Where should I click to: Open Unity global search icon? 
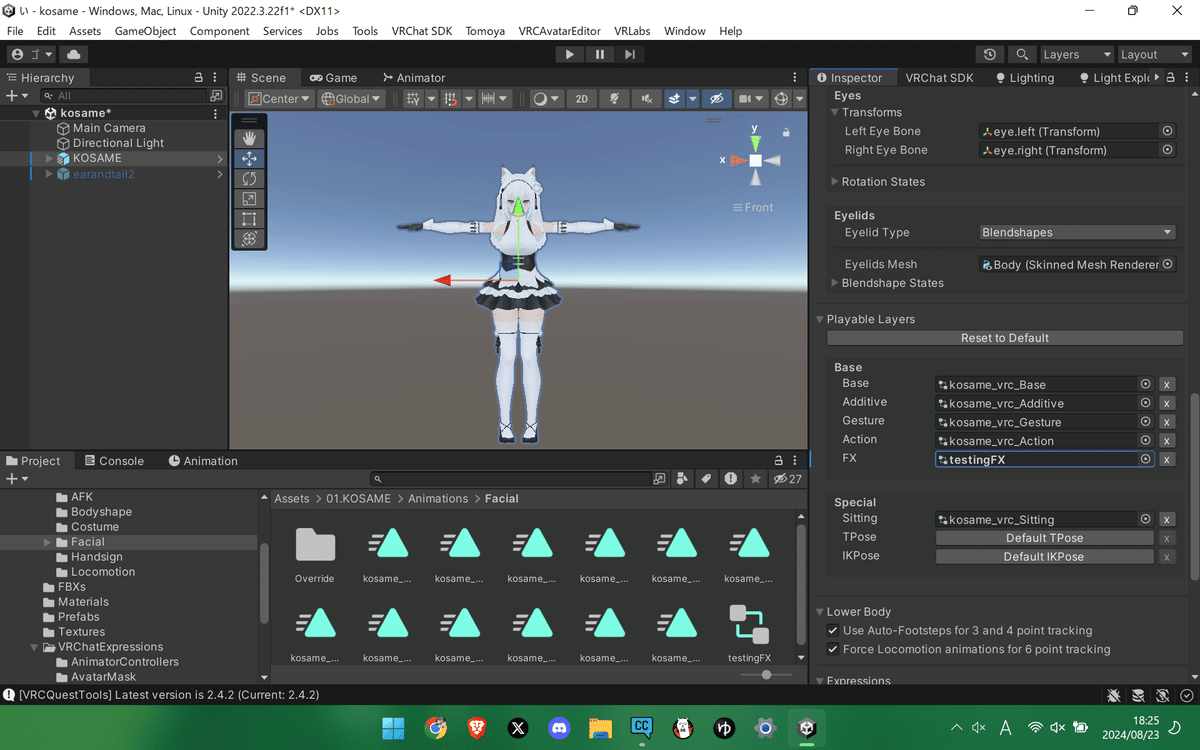[x=1021, y=55]
